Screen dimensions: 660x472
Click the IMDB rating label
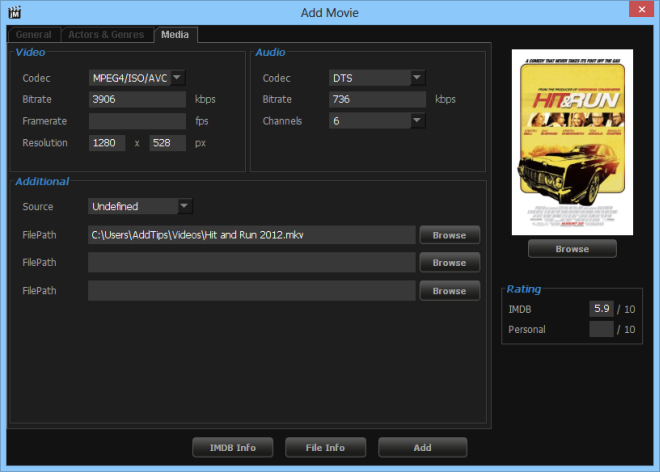[x=520, y=309]
